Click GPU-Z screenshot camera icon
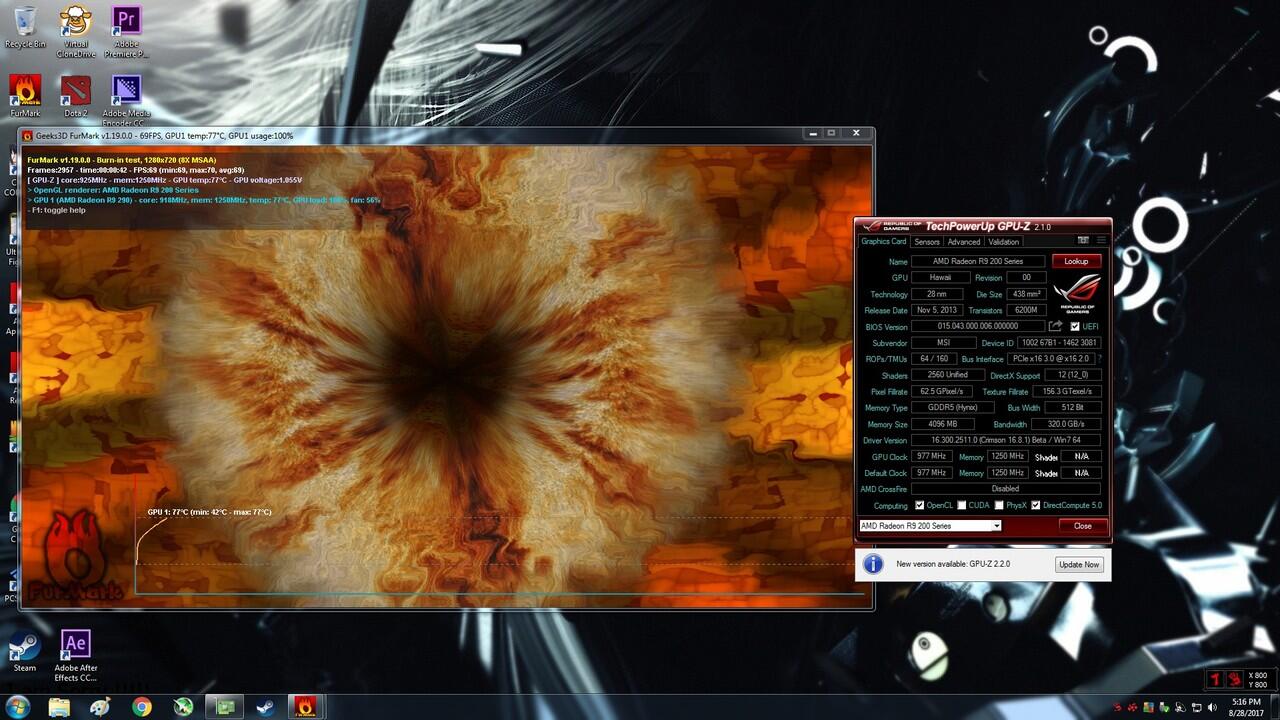 point(1083,241)
